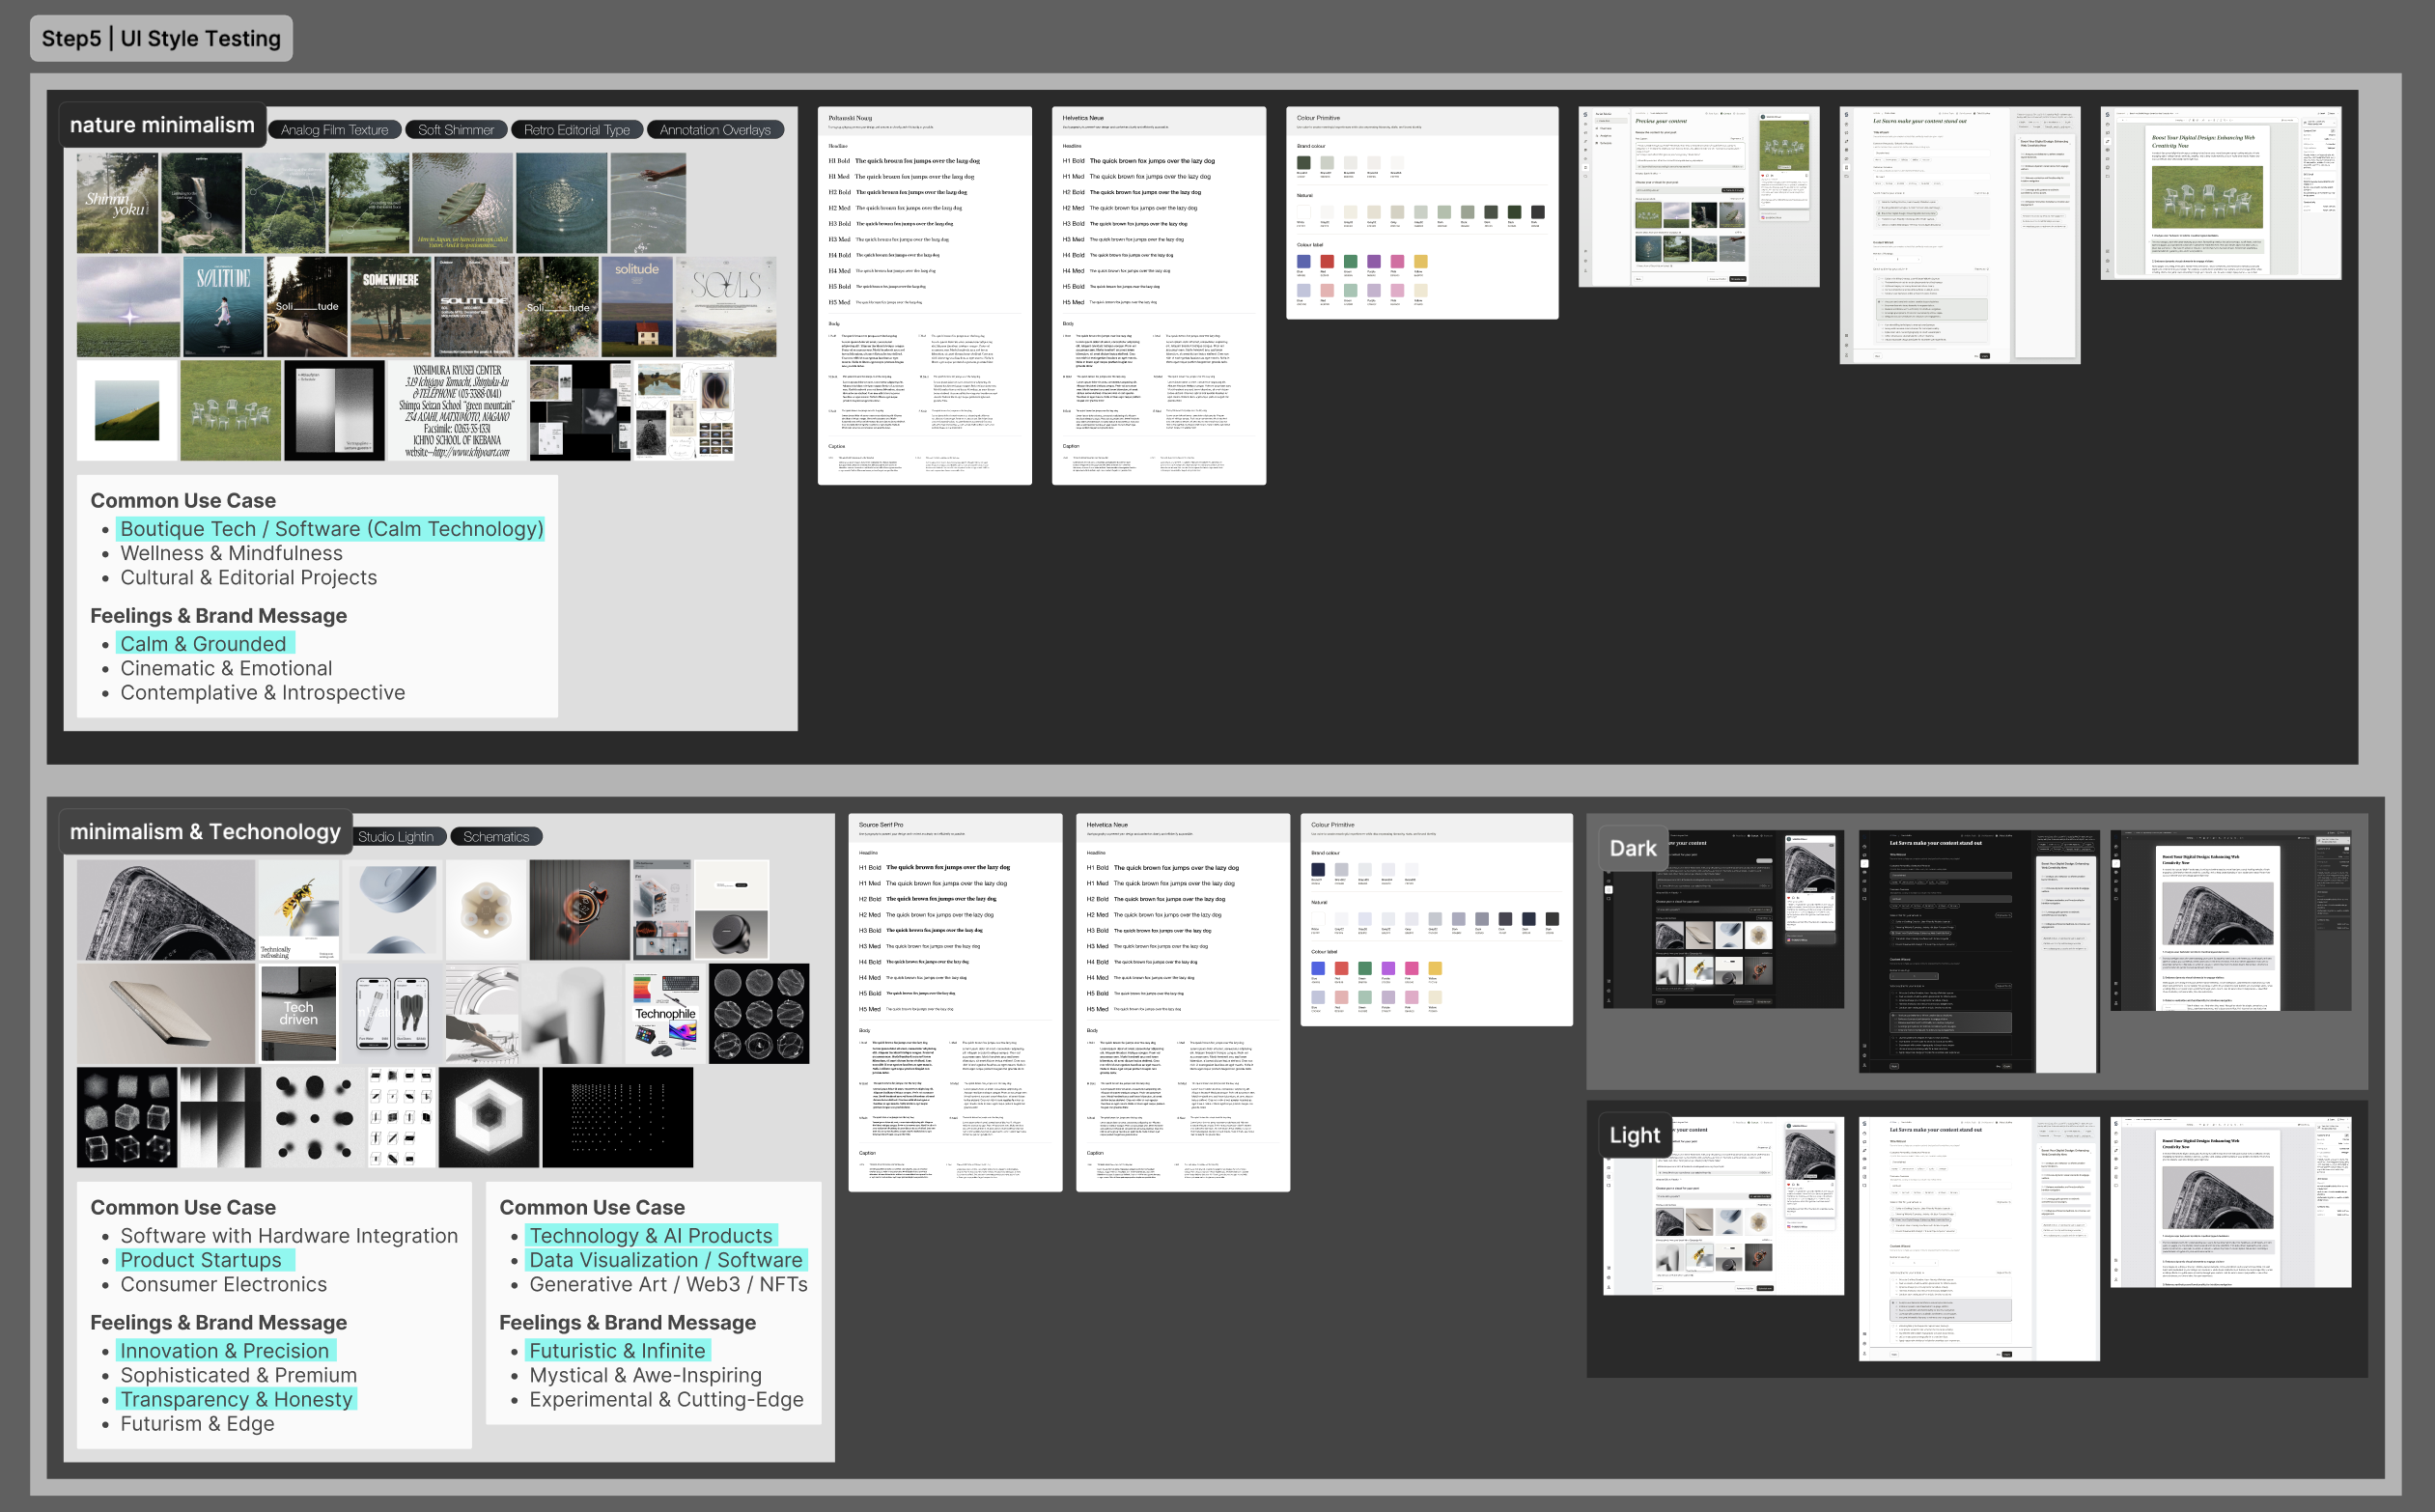Select the 'Light' theme label
Viewport: 2435px width, 1512px height.
[x=1634, y=1135]
